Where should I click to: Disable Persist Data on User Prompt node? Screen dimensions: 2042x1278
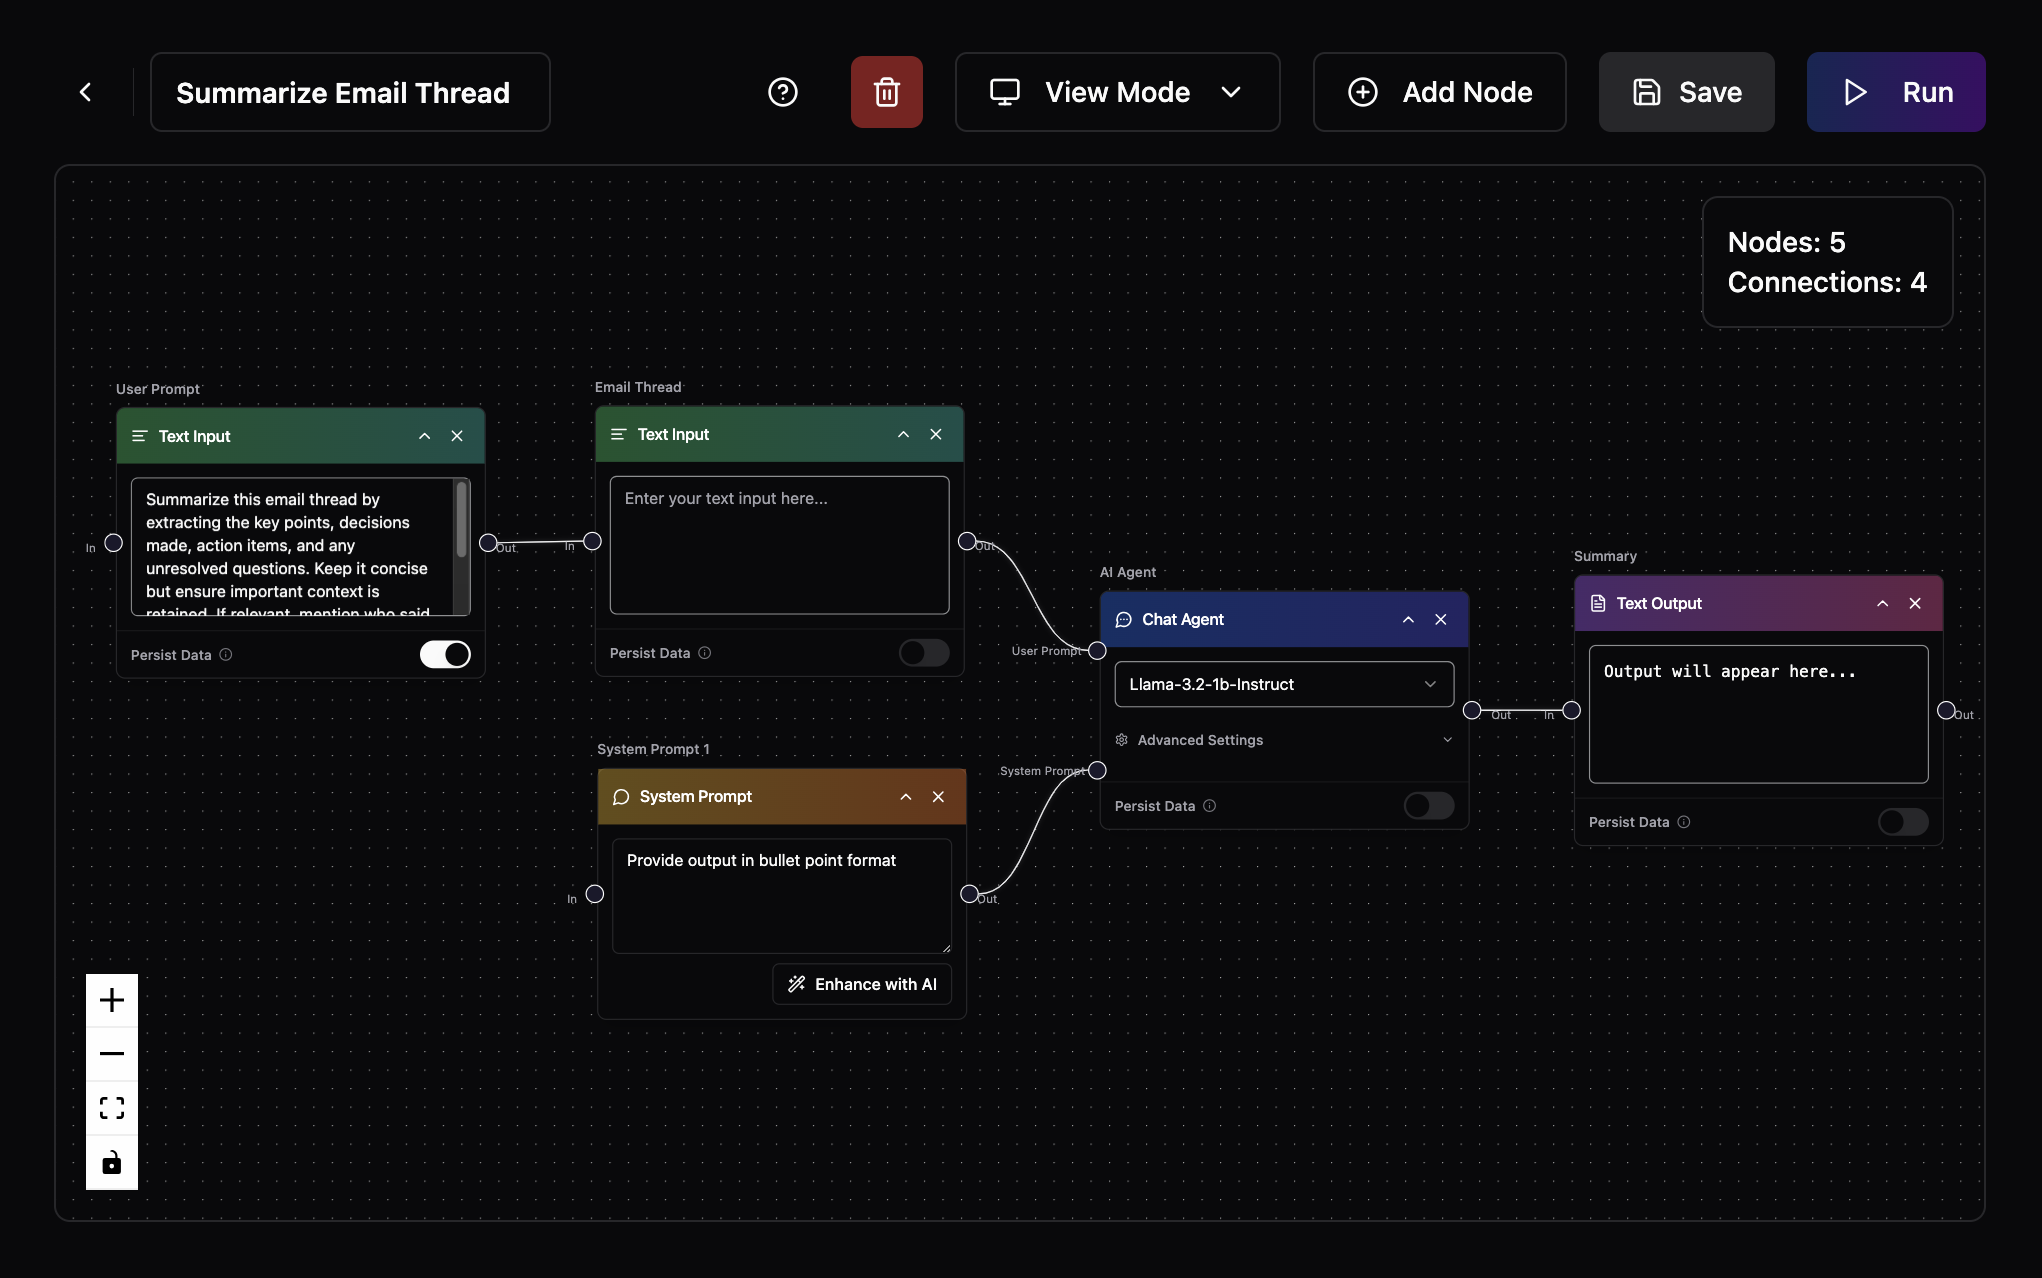coord(444,654)
